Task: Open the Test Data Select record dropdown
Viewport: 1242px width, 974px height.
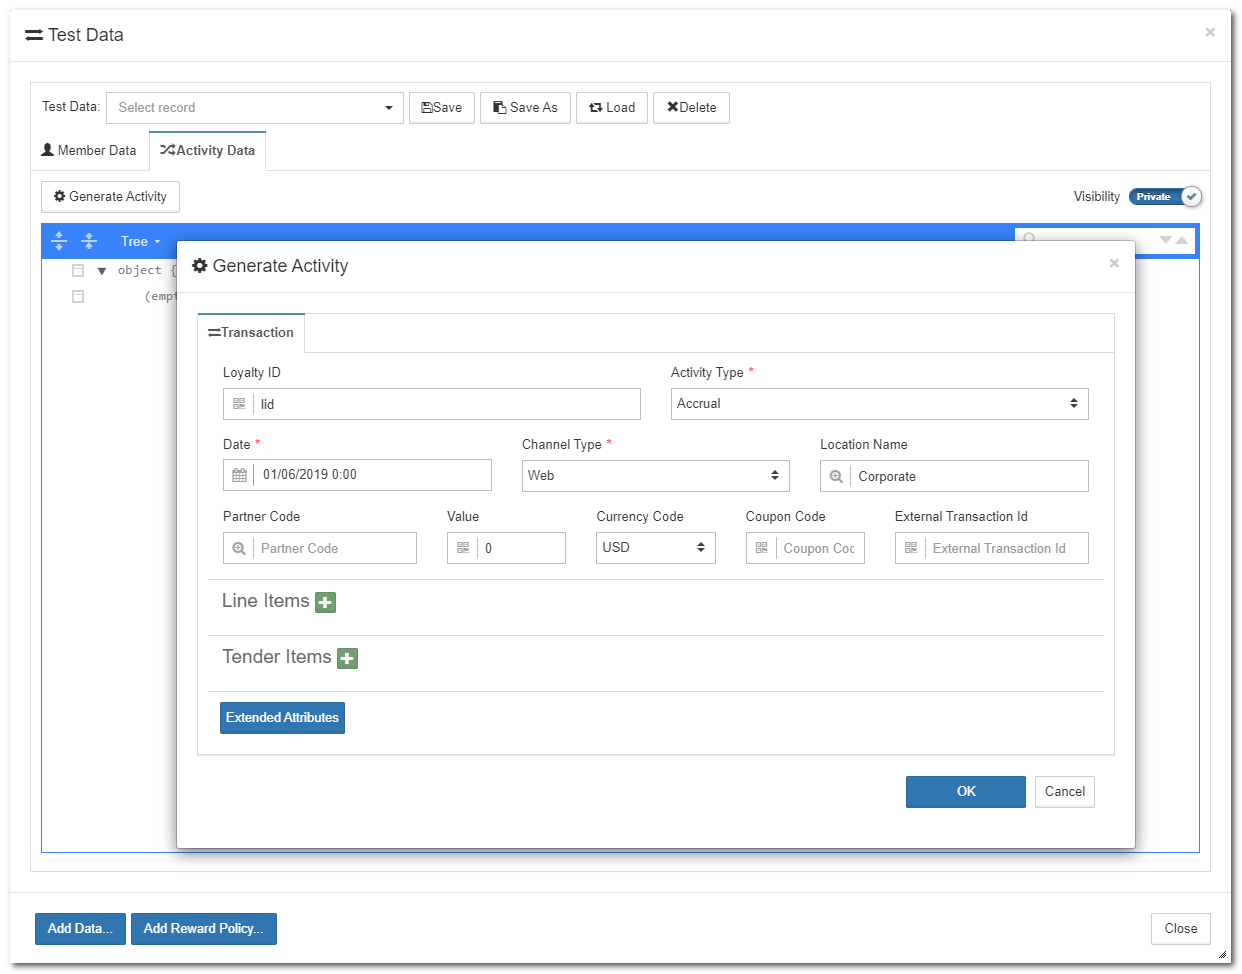Action: coord(255,108)
